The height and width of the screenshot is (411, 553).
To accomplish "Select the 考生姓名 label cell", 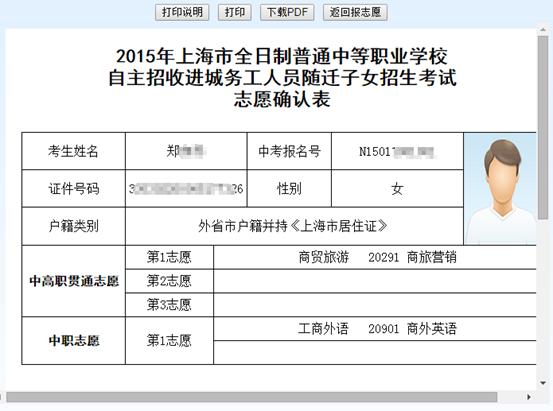I will tap(73, 151).
